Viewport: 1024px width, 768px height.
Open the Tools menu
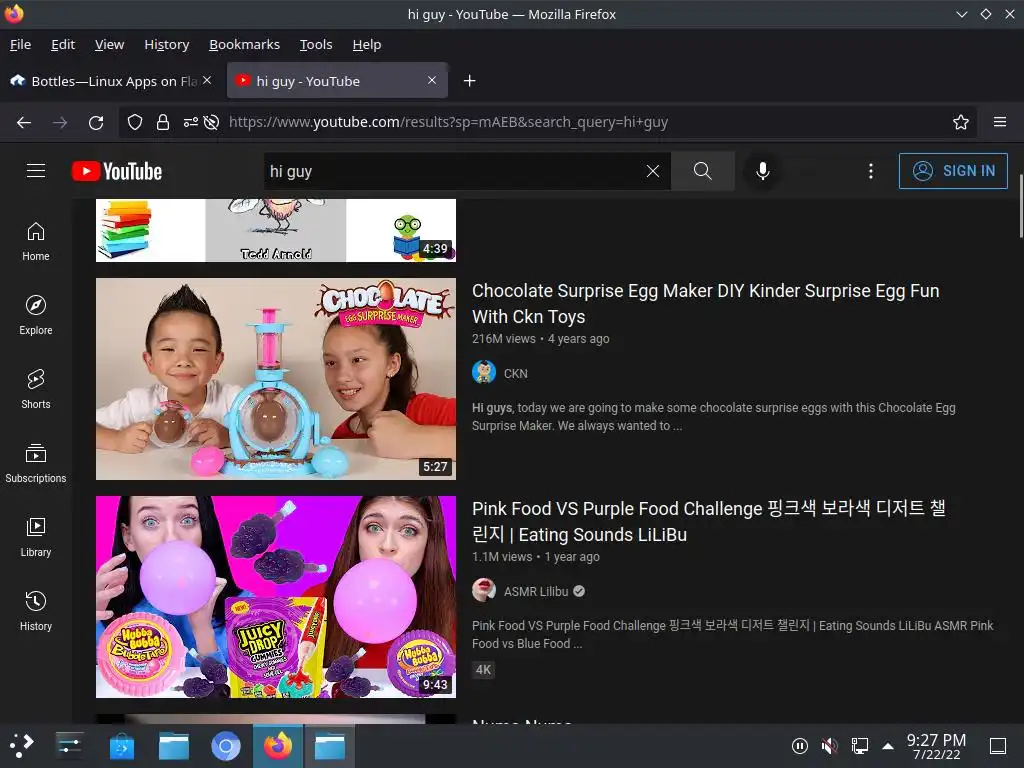[x=316, y=44]
